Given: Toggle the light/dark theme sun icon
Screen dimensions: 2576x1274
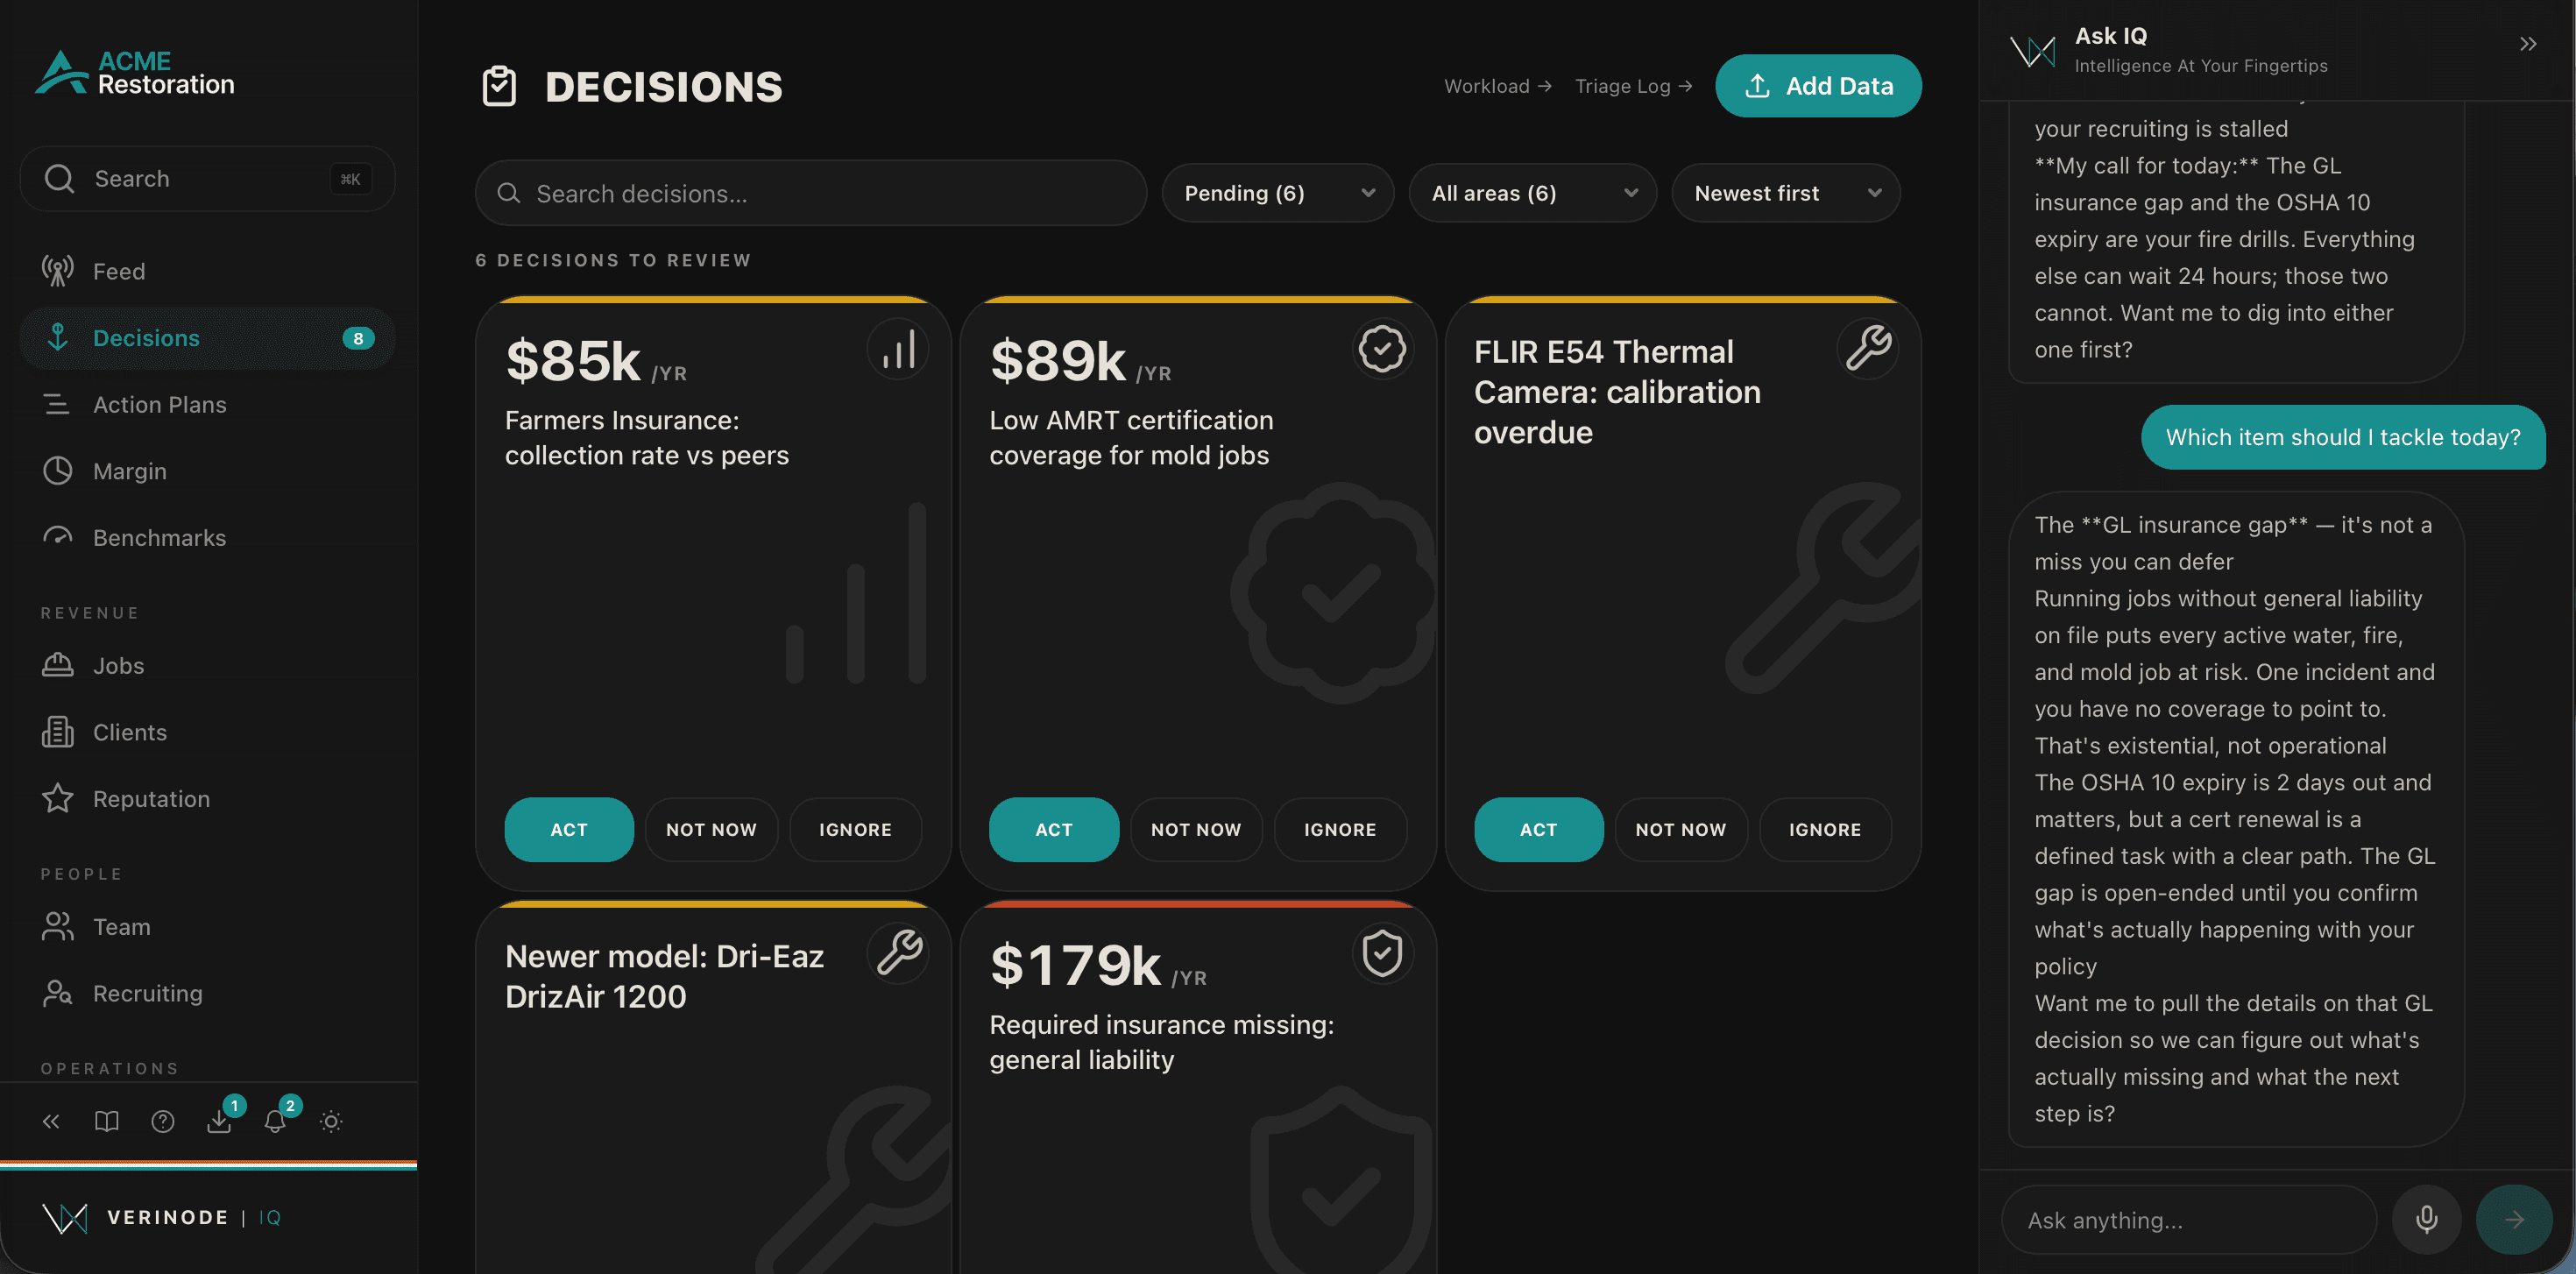Looking at the screenshot, I should pyautogui.click(x=331, y=1121).
